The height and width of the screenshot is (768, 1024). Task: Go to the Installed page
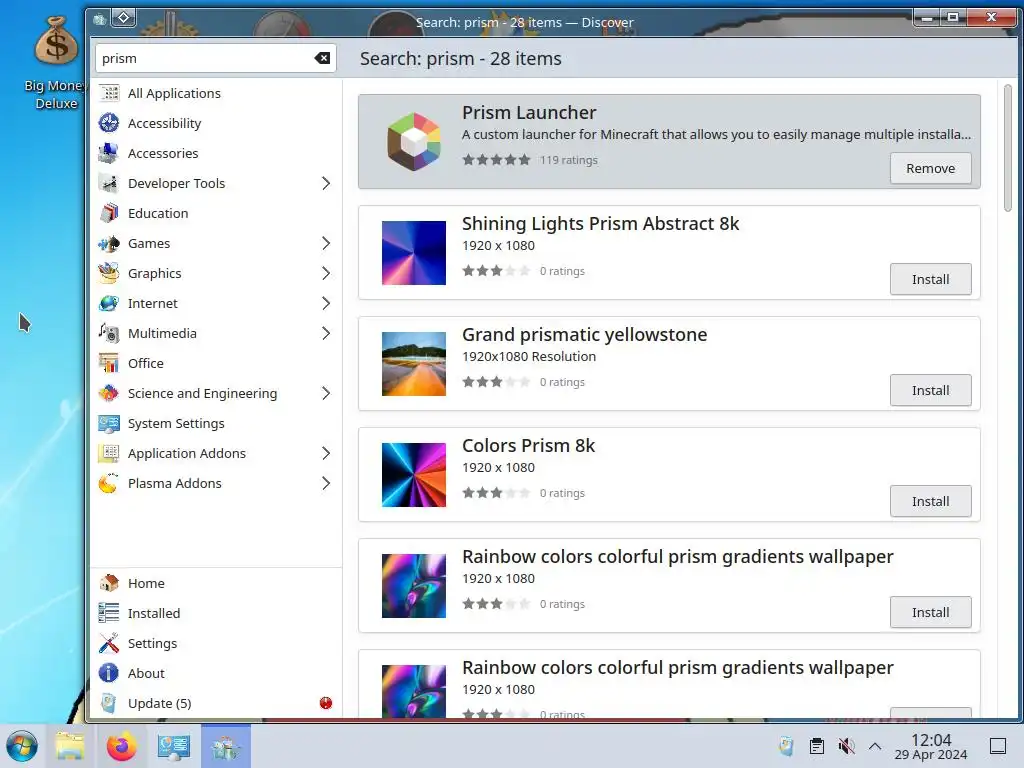coord(216,613)
